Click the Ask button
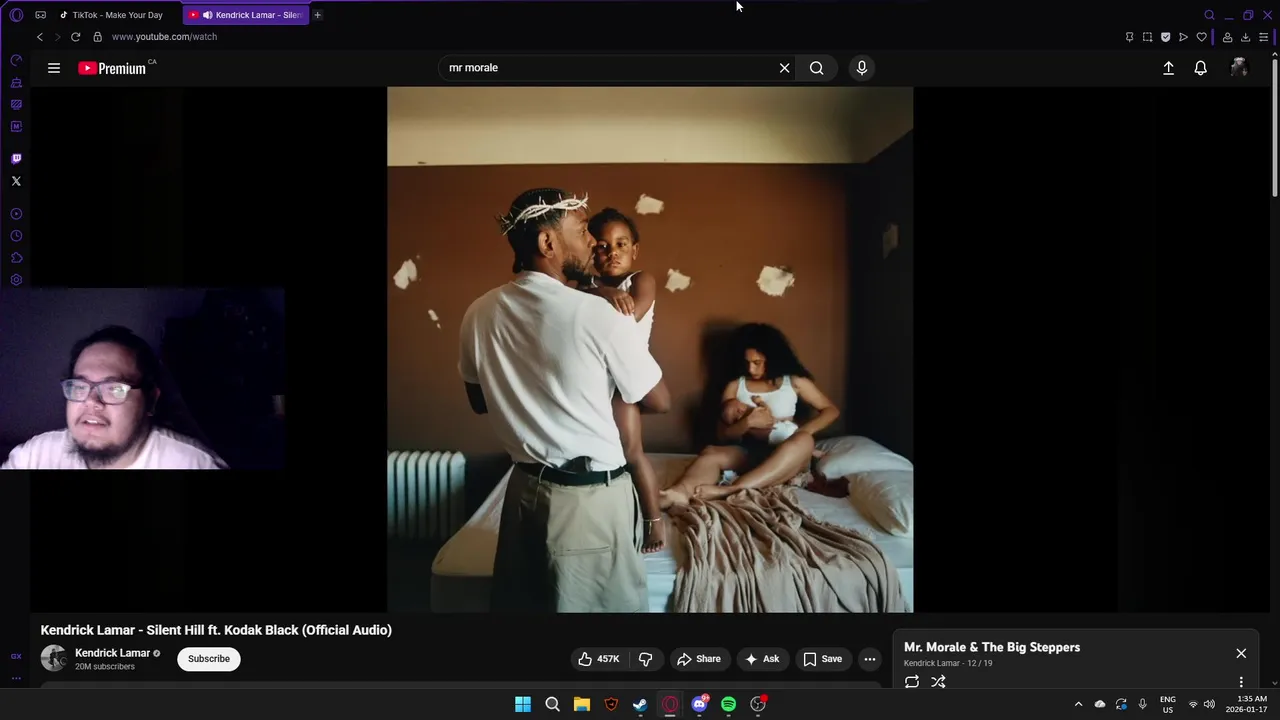 pyautogui.click(x=762, y=659)
